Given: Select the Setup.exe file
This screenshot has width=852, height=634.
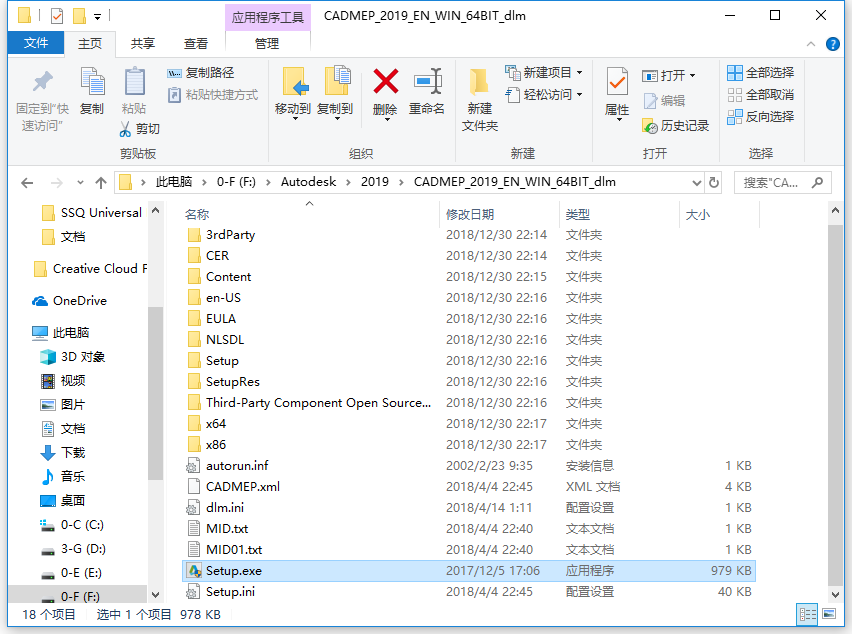Looking at the screenshot, I should click(469, 571).
